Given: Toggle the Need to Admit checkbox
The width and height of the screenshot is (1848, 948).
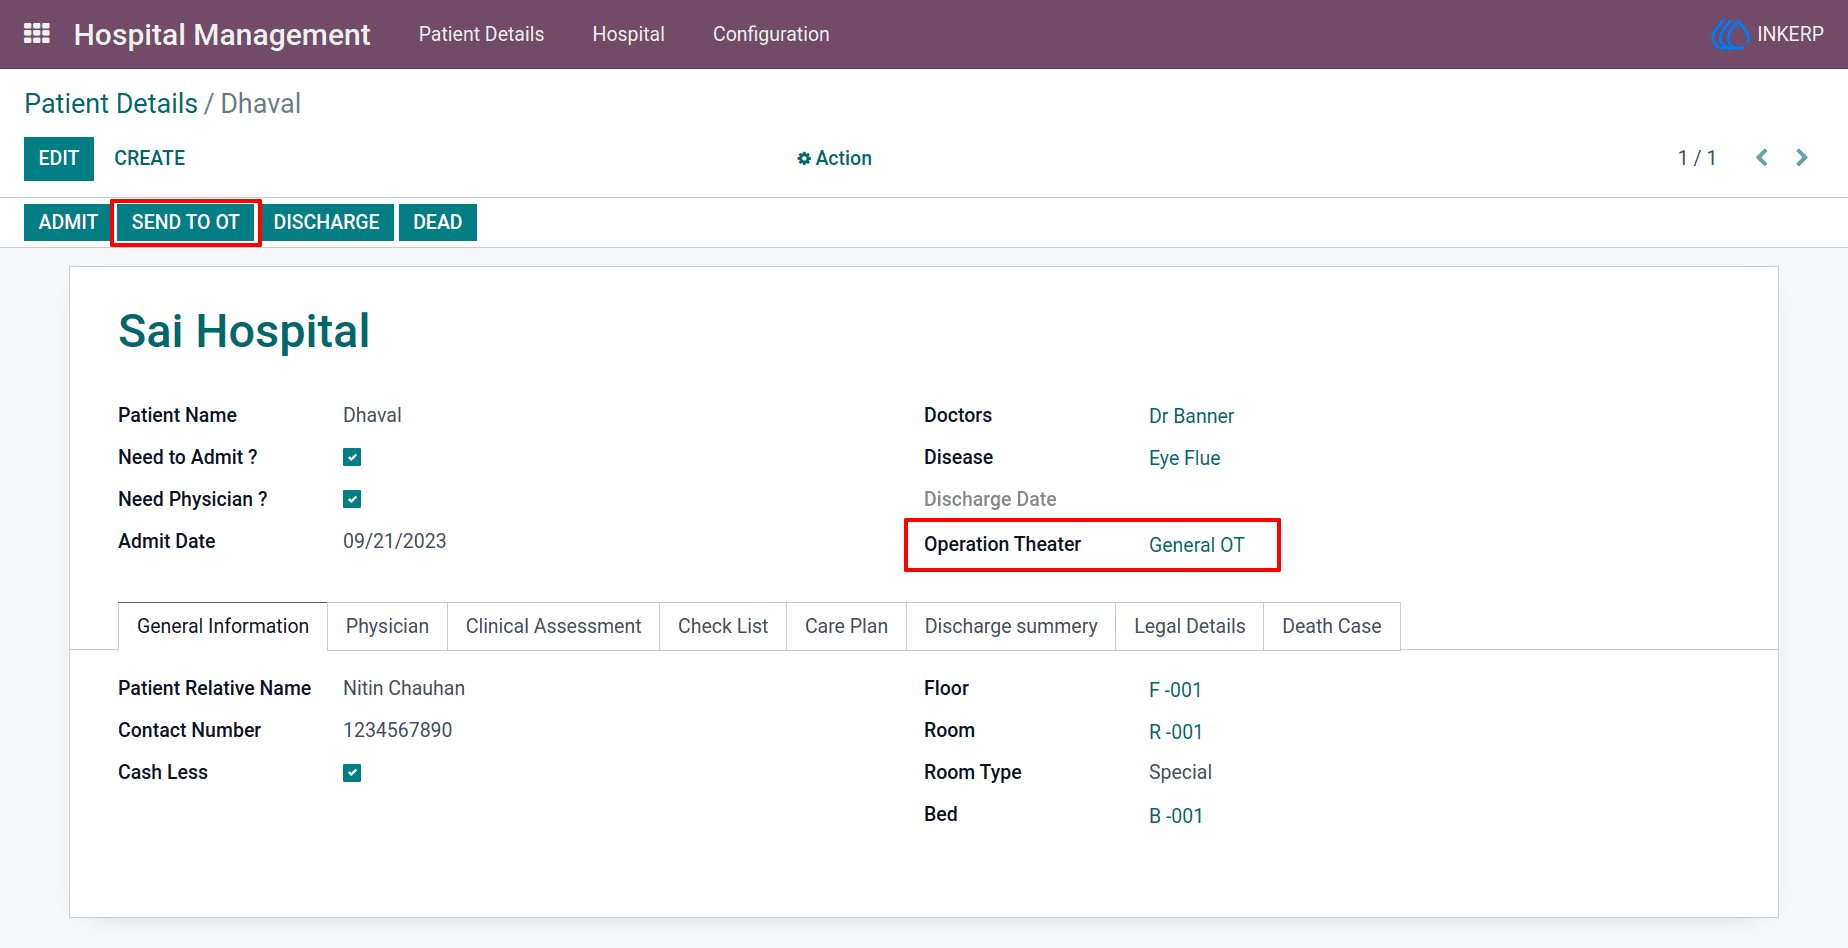Looking at the screenshot, I should pyautogui.click(x=352, y=457).
